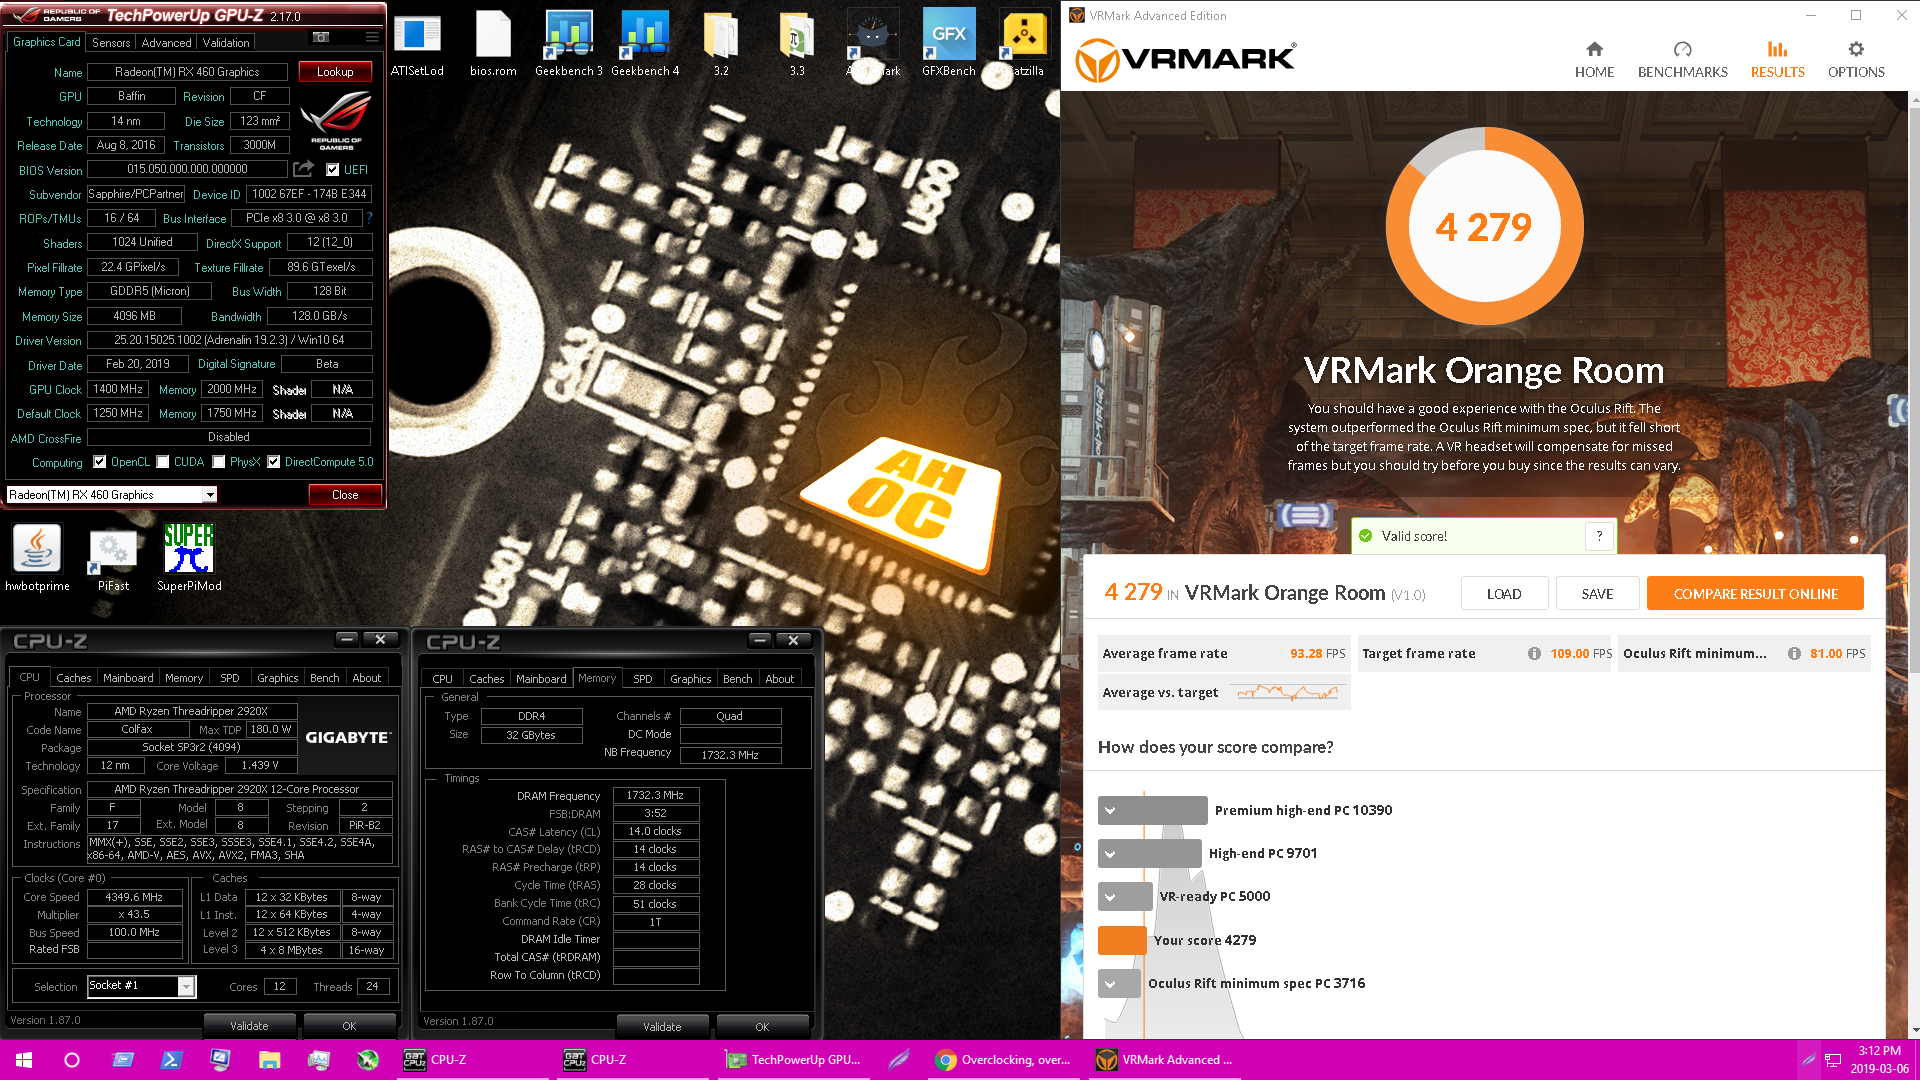
Task: Switch to Advanced tab in GPU-Z
Action: (x=166, y=42)
